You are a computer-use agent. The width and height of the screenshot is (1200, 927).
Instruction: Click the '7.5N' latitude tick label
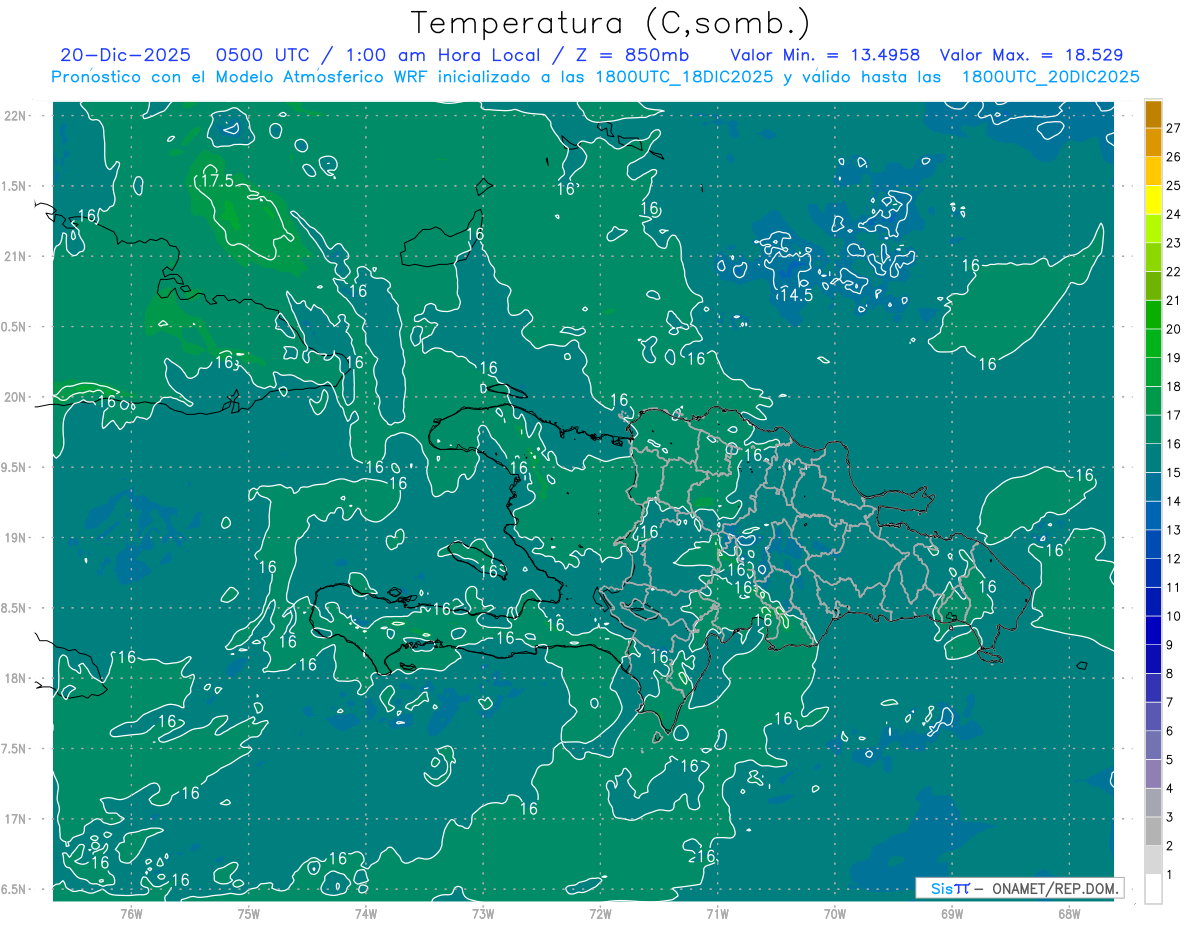click(14, 749)
